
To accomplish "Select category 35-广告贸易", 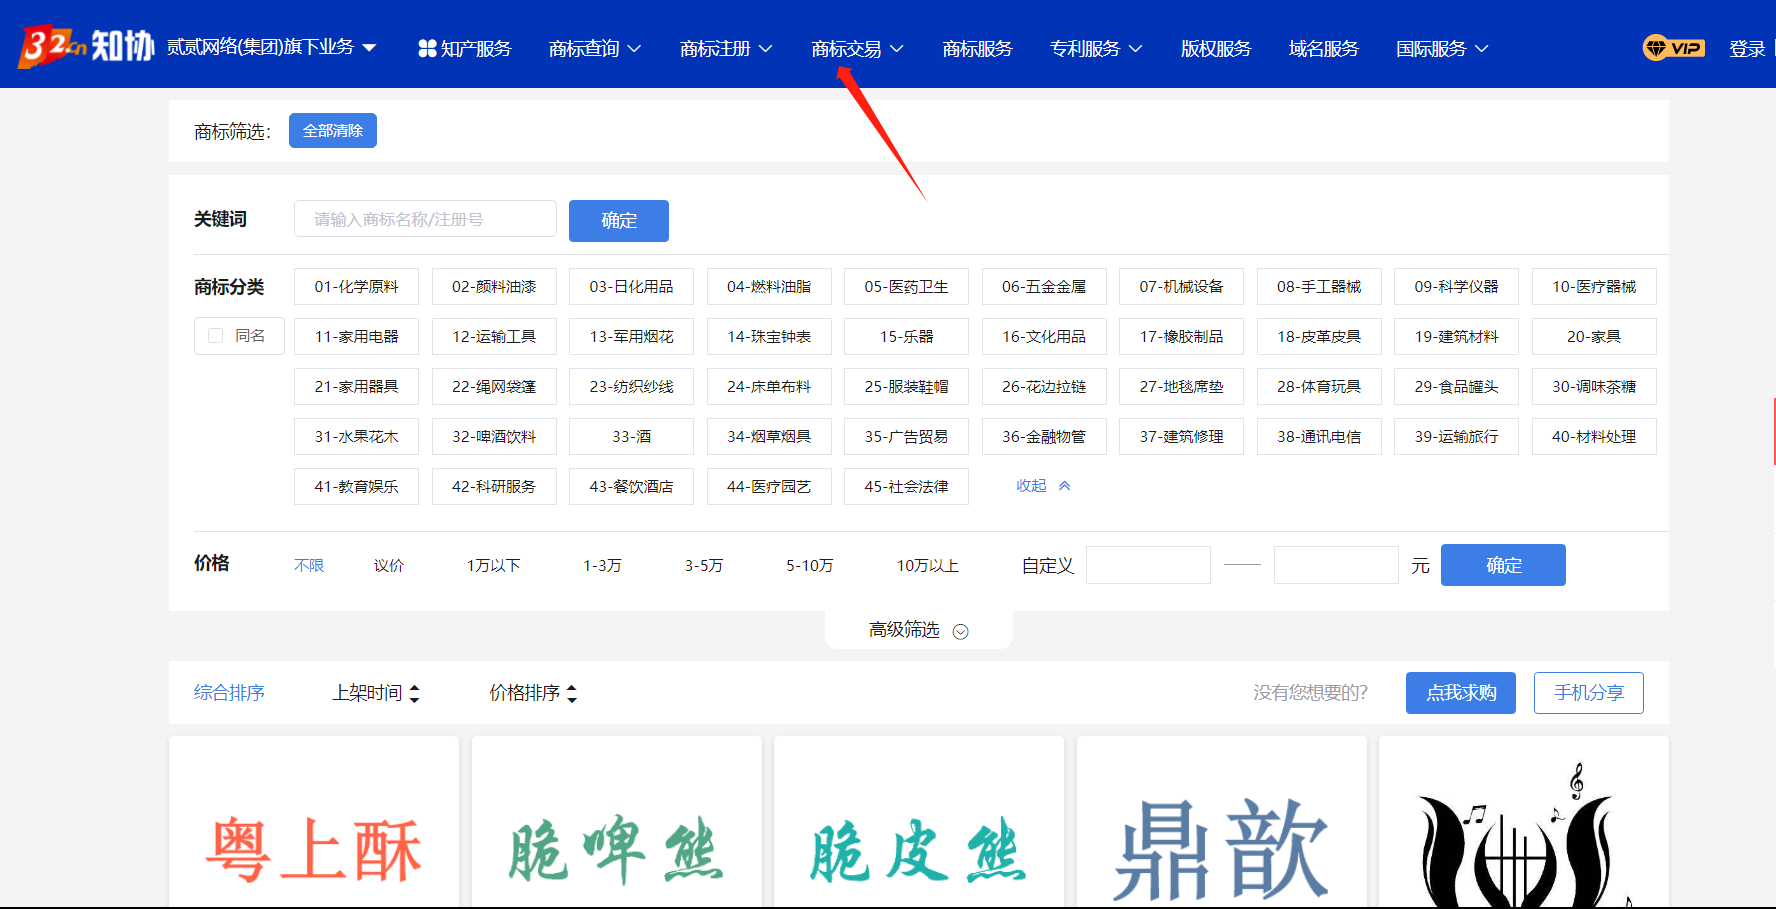I will coord(906,436).
